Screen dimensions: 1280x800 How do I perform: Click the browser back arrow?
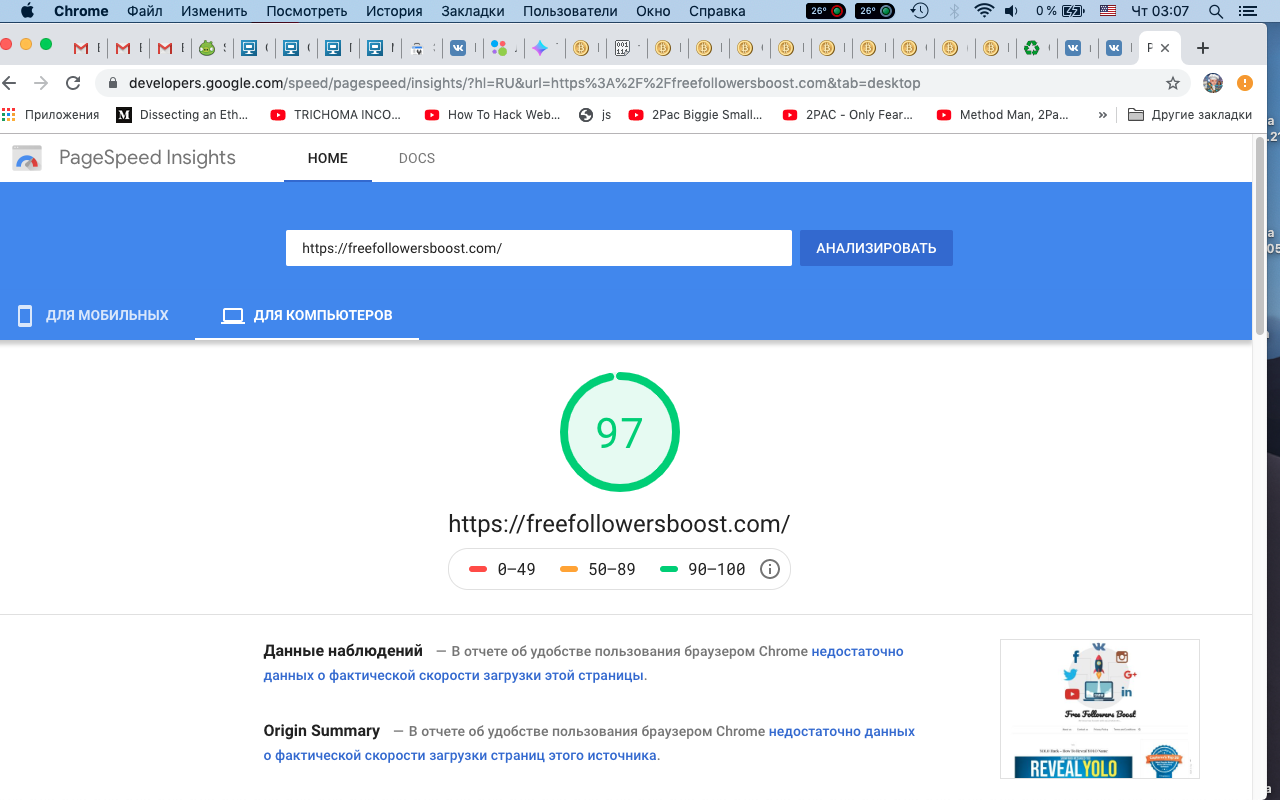pos(10,83)
